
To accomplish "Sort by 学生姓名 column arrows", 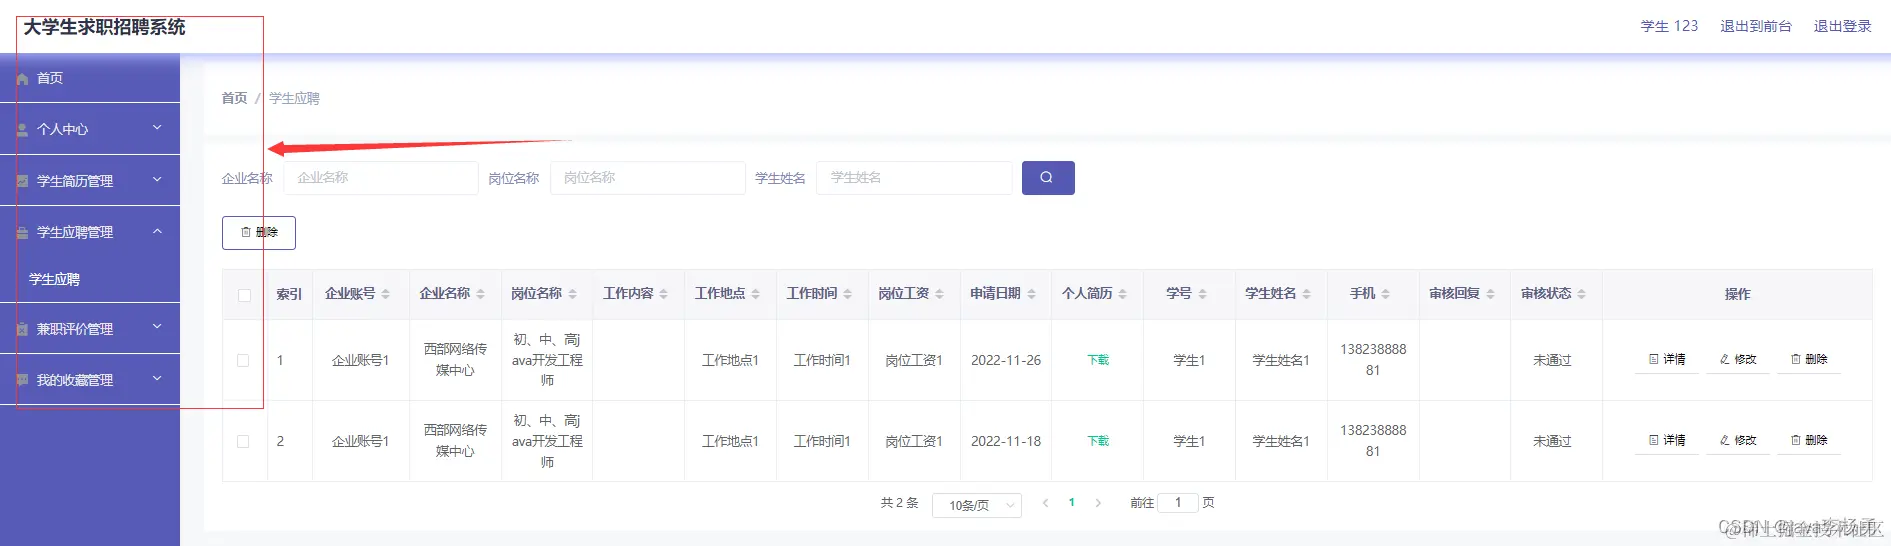I will 1306,294.
